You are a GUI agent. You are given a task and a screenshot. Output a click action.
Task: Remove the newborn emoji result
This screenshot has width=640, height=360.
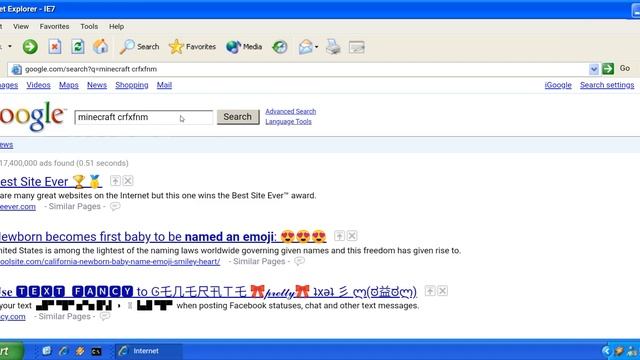pyautogui.click(x=352, y=236)
